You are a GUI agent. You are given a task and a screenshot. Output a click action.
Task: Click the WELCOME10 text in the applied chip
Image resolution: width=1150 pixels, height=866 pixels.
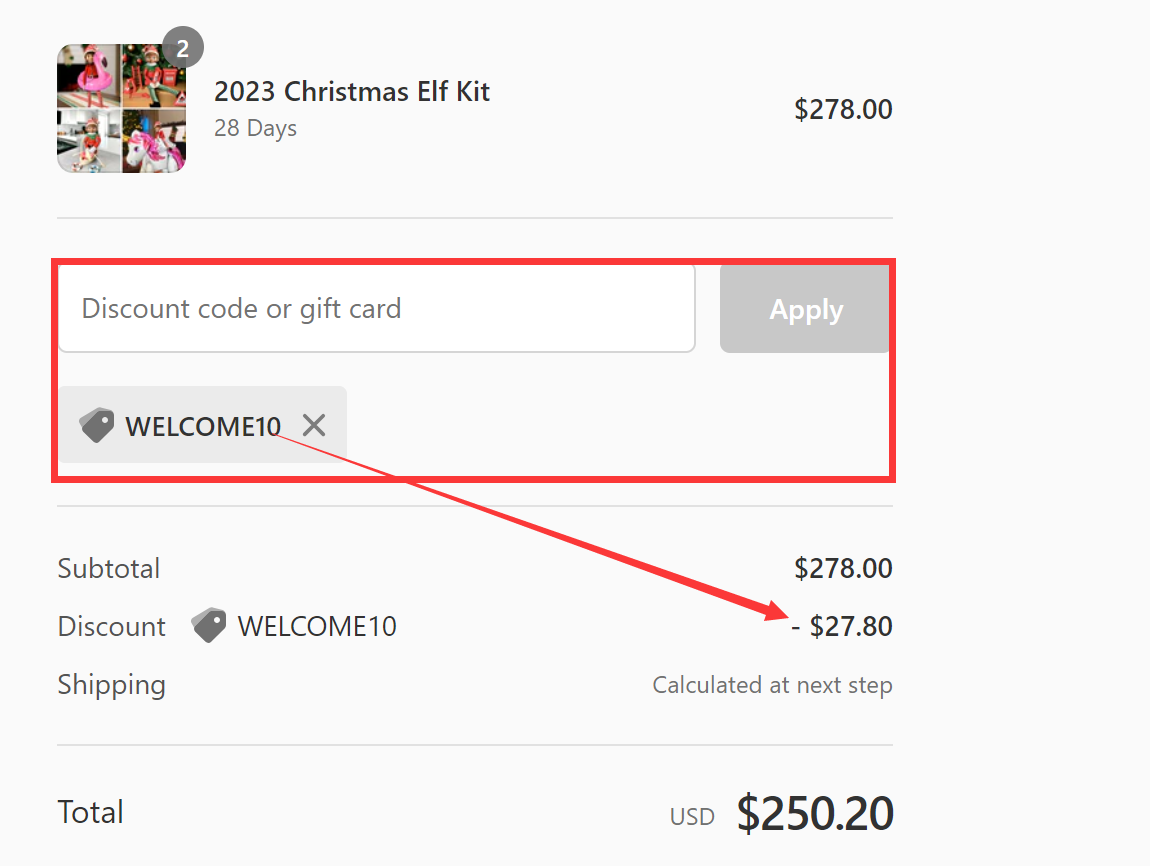(x=203, y=426)
